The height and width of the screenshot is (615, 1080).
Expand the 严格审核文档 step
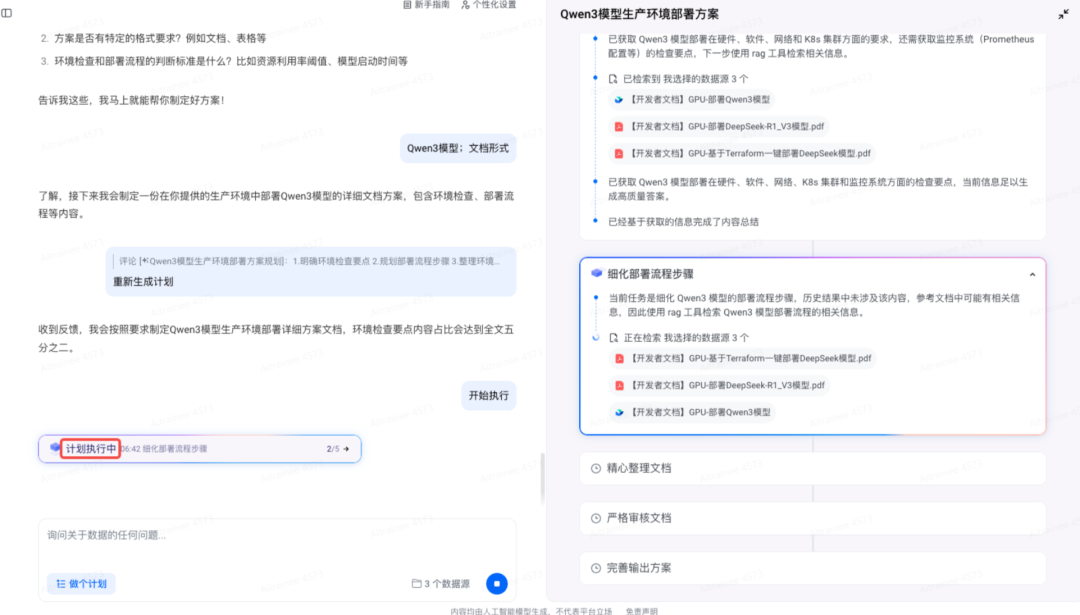click(x=813, y=518)
